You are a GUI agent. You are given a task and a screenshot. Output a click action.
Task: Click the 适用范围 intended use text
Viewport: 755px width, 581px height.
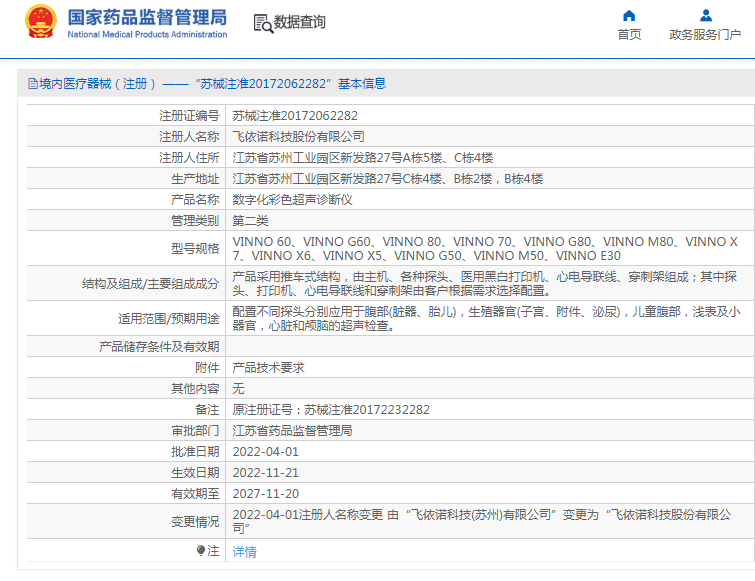(486, 319)
